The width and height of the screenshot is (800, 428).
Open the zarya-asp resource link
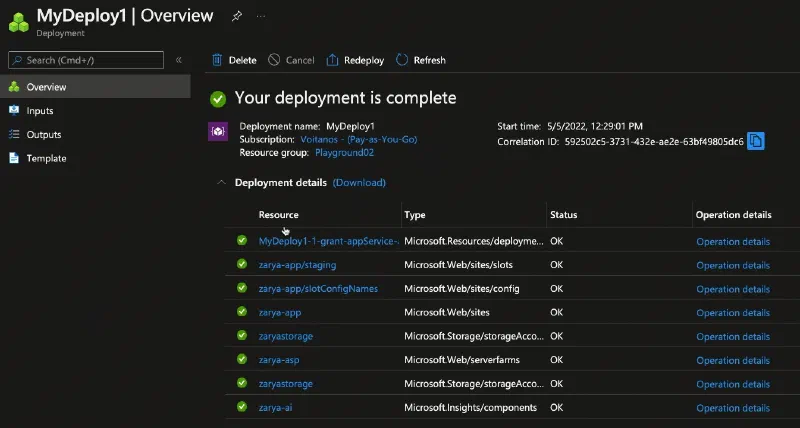click(279, 360)
